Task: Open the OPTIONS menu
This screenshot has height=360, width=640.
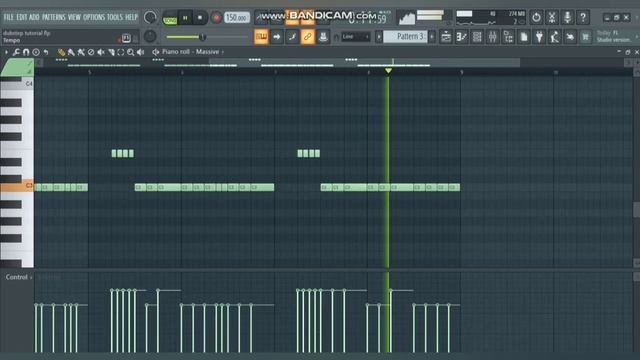Action: point(94,17)
